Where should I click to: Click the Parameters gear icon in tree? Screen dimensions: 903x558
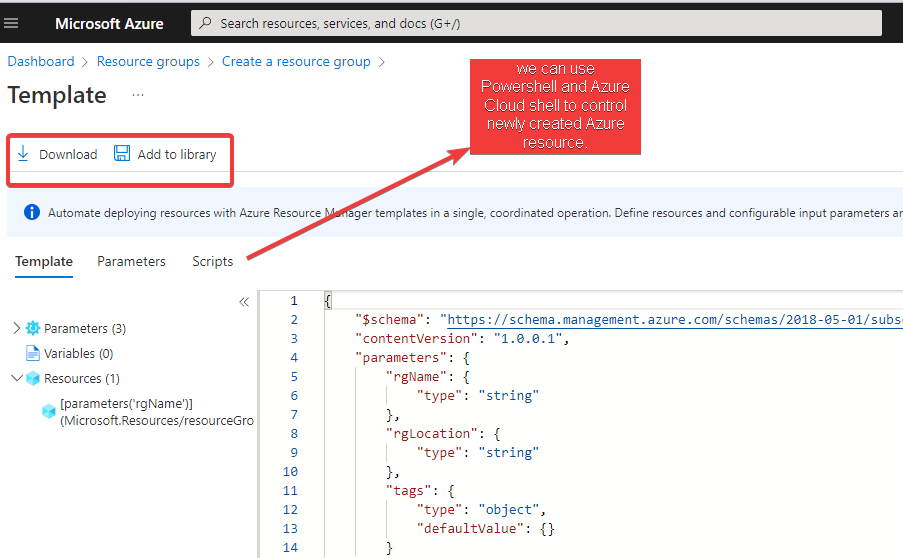click(33, 328)
